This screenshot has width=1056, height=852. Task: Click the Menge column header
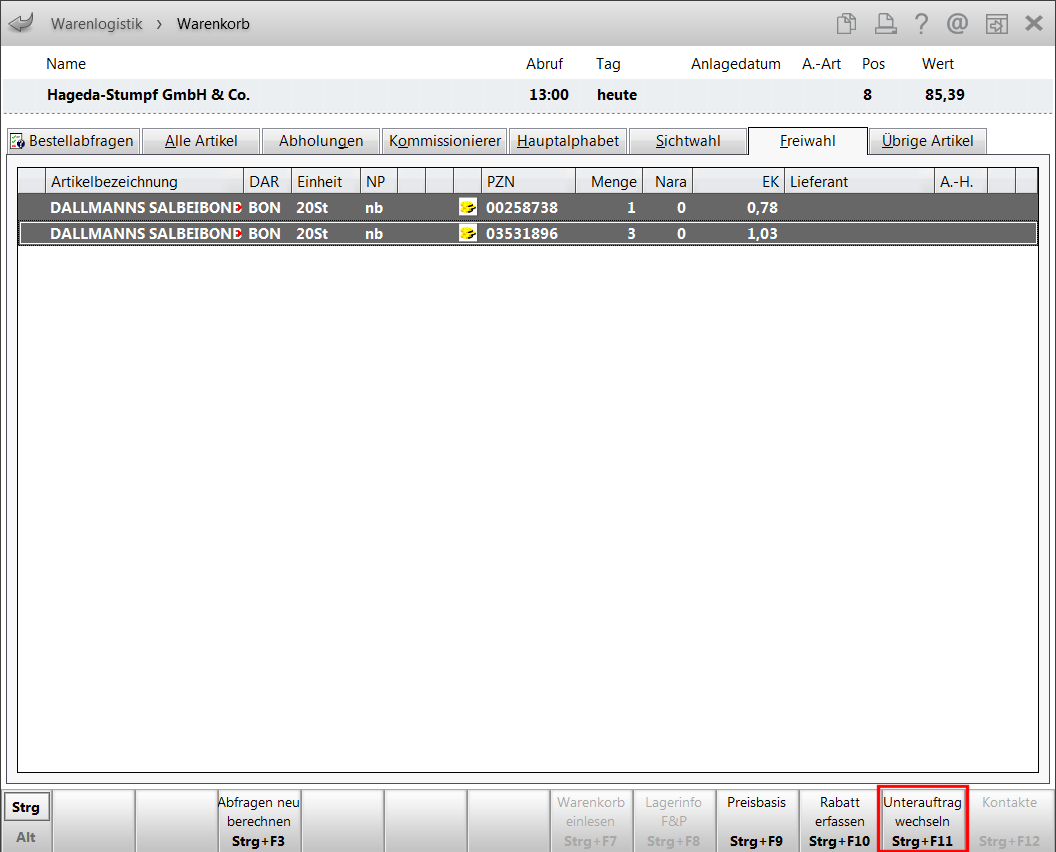(609, 181)
